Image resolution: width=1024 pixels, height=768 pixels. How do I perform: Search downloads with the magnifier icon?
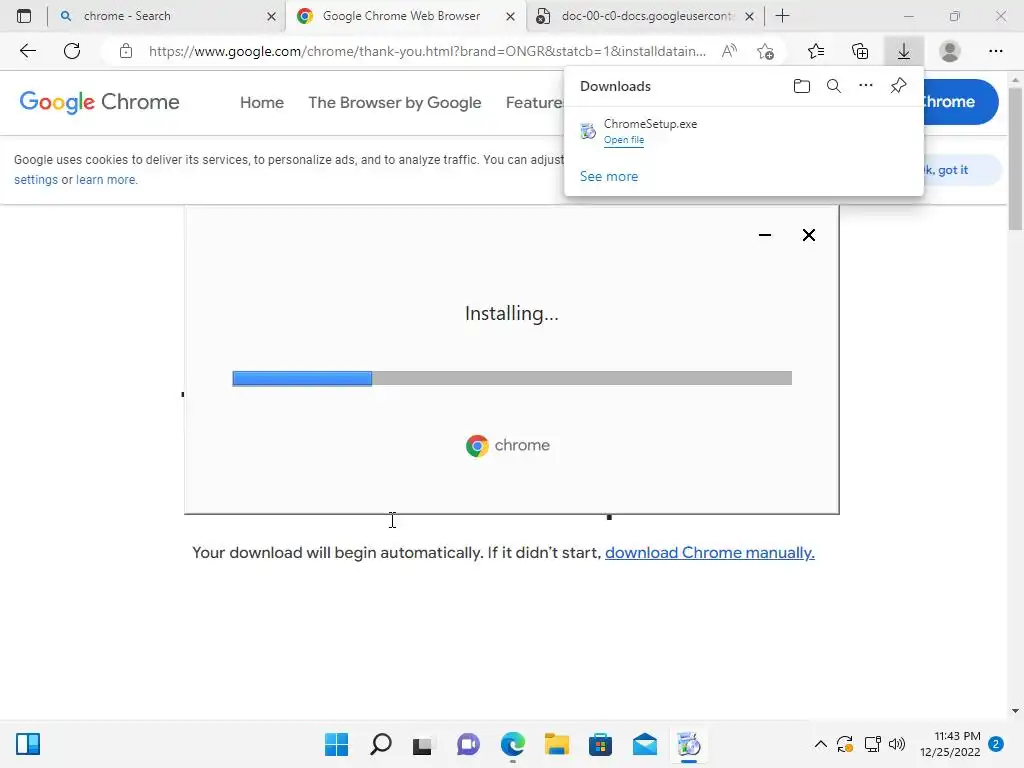833,86
